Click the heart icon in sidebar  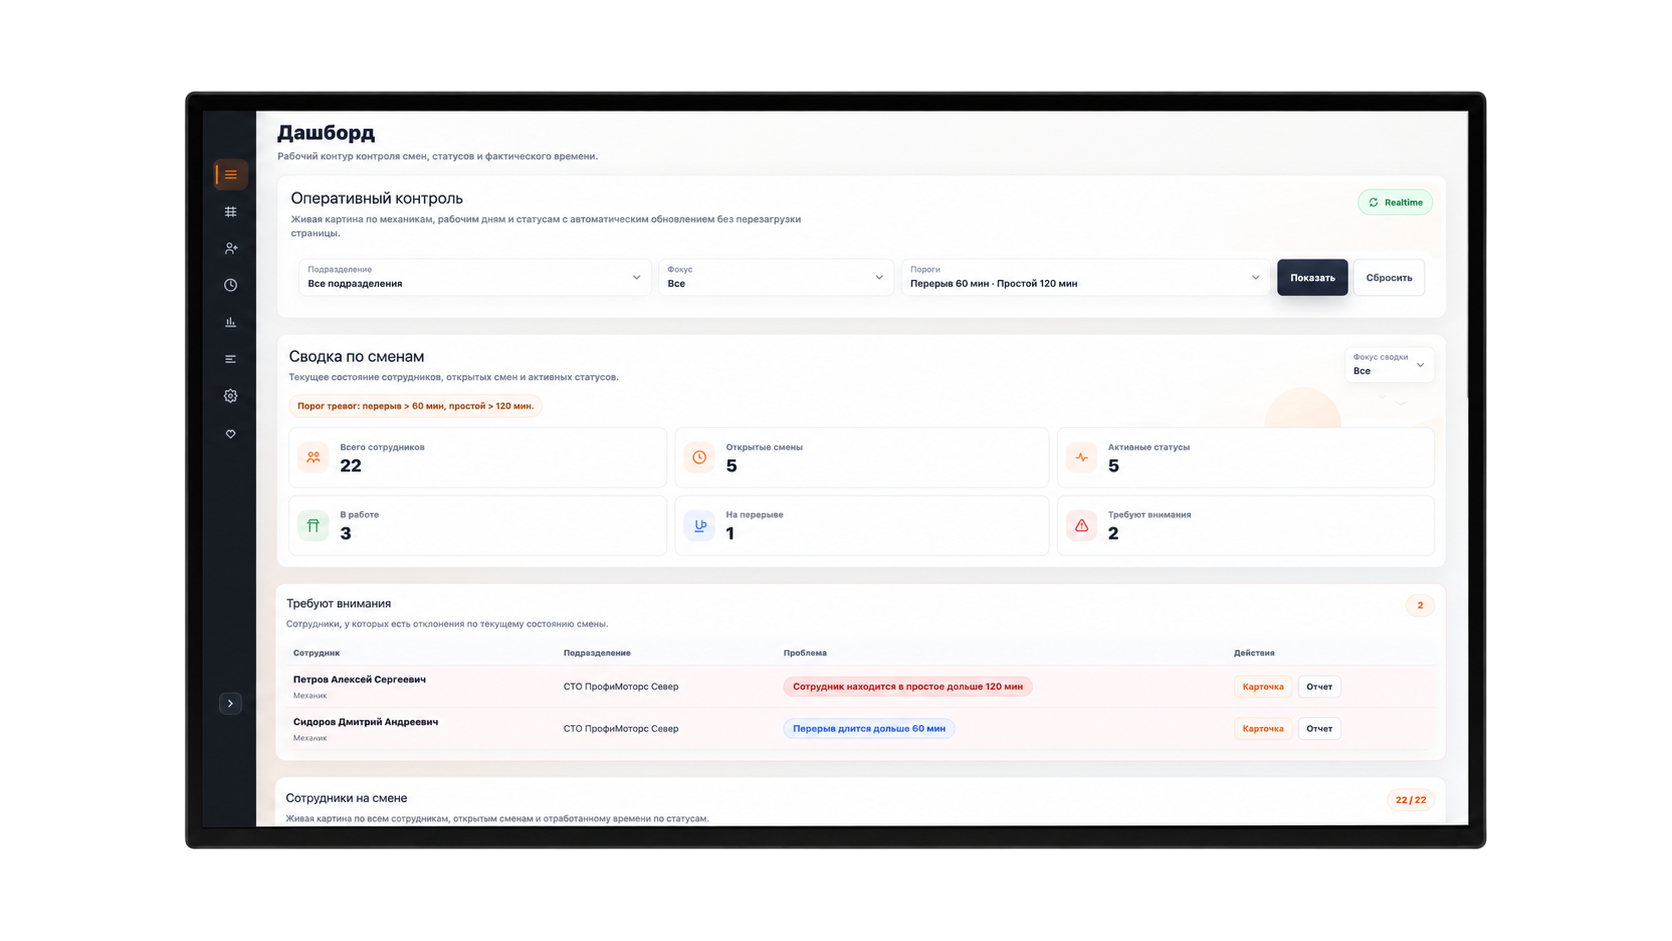(230, 434)
